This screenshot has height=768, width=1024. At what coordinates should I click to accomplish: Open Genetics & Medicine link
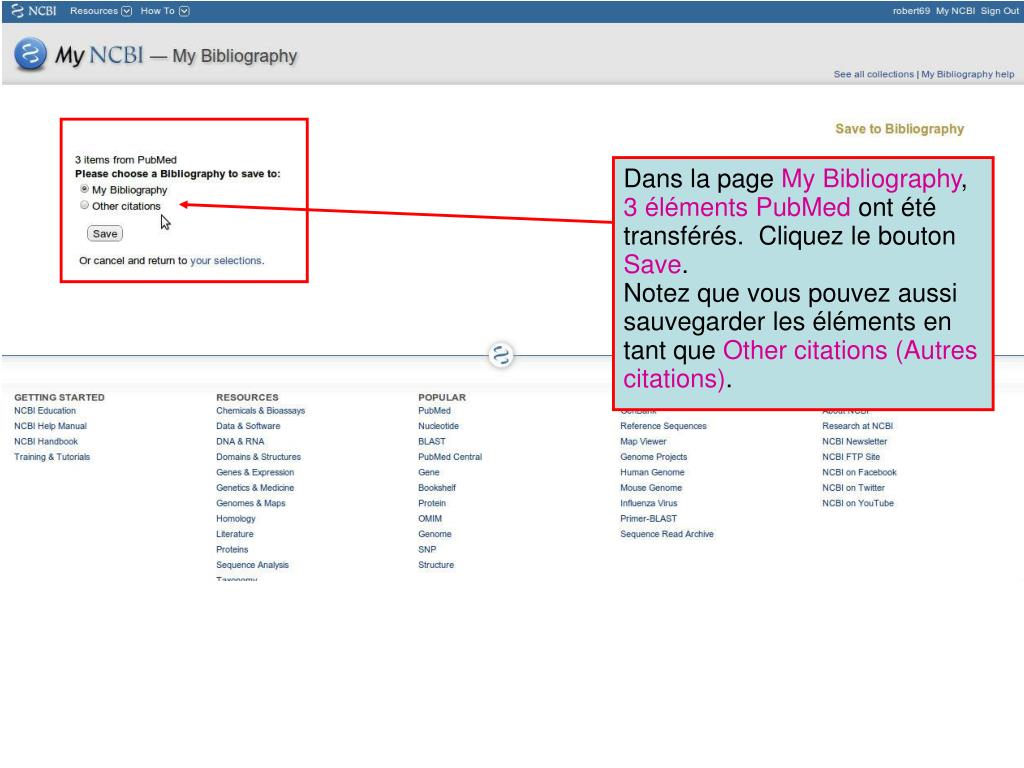tap(255, 488)
